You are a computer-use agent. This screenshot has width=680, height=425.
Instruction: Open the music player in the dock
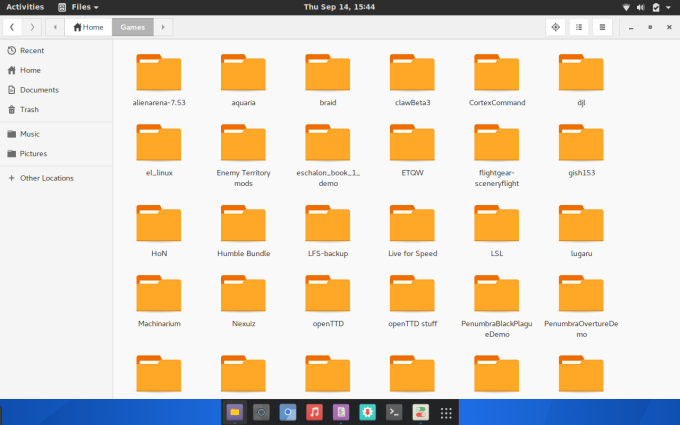314,412
